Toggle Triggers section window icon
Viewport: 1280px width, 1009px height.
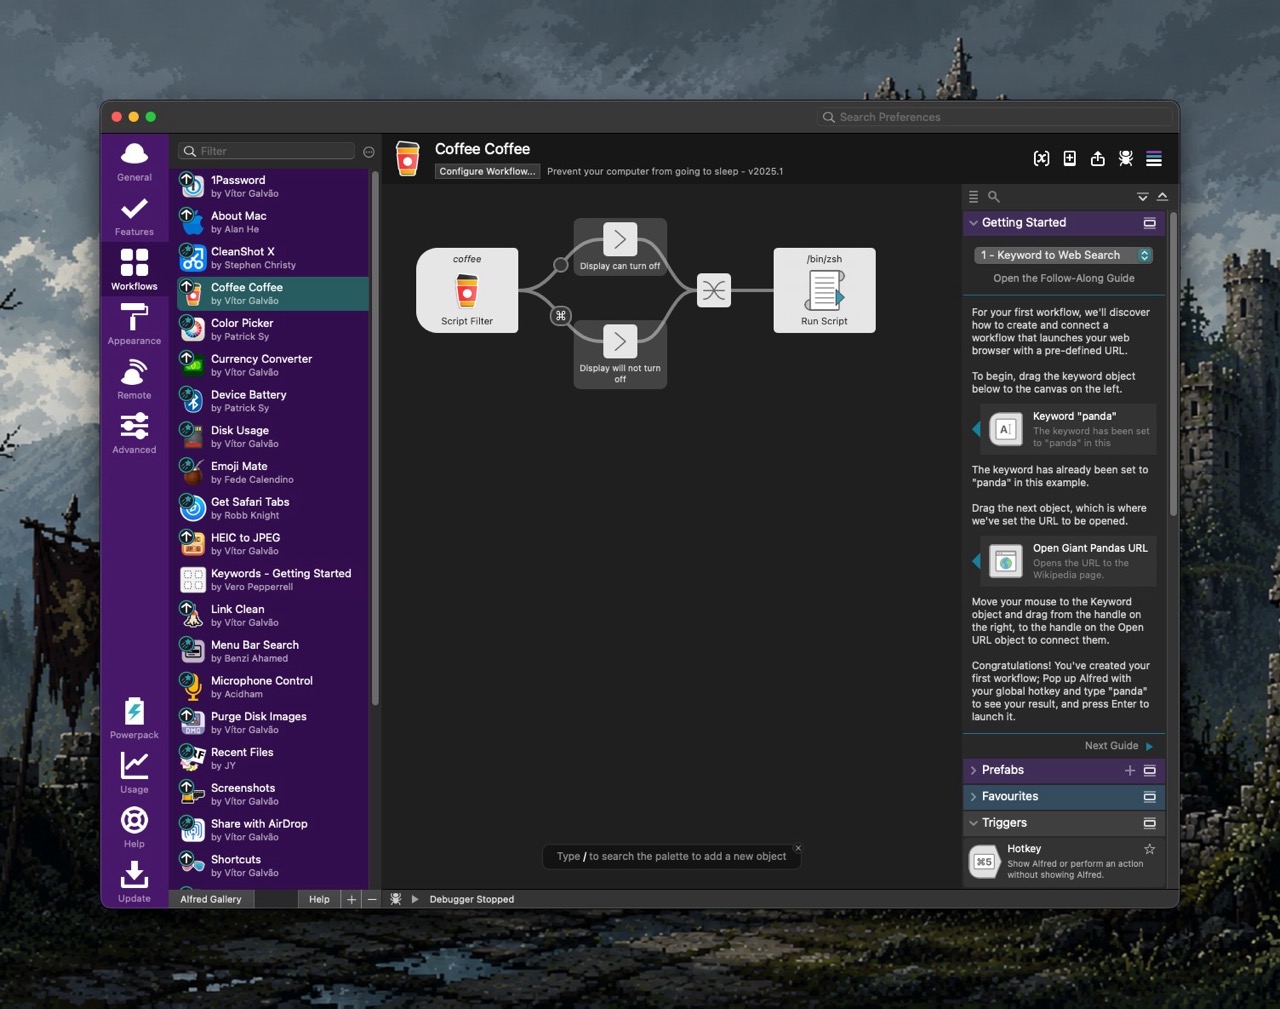(1149, 823)
